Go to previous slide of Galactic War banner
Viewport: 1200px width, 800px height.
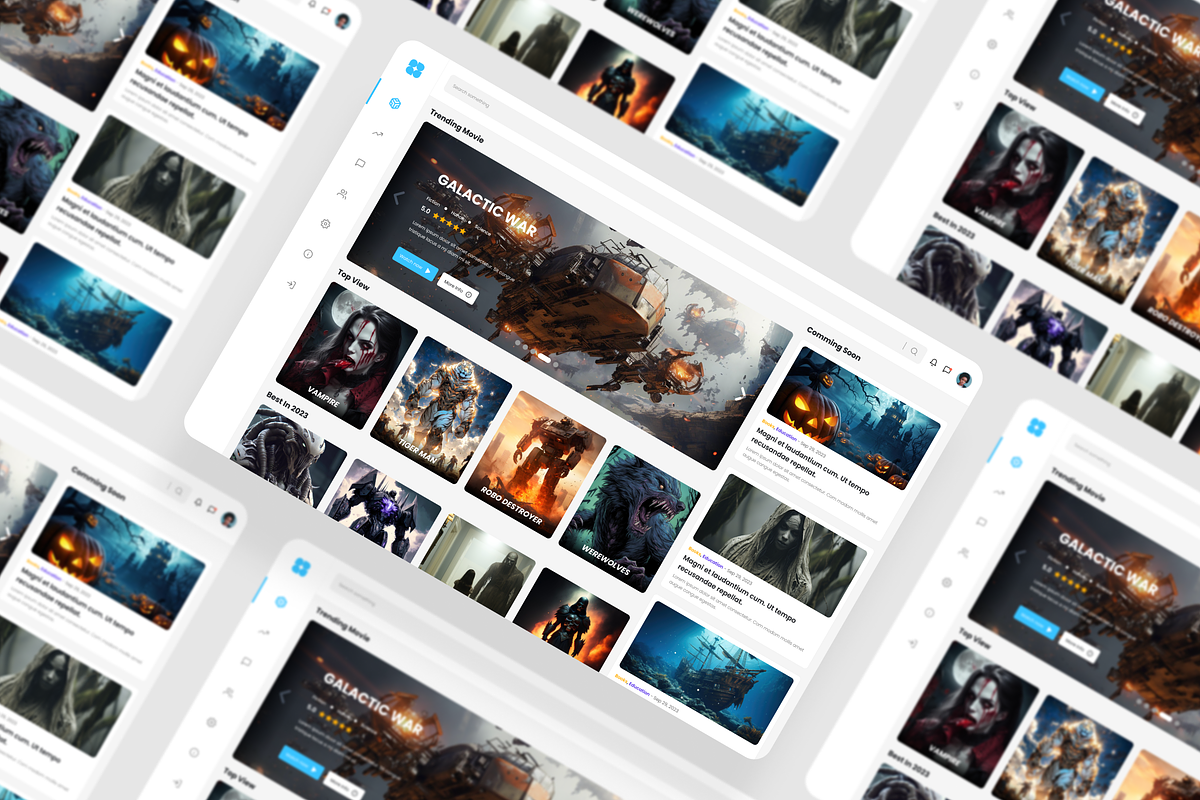(x=397, y=198)
